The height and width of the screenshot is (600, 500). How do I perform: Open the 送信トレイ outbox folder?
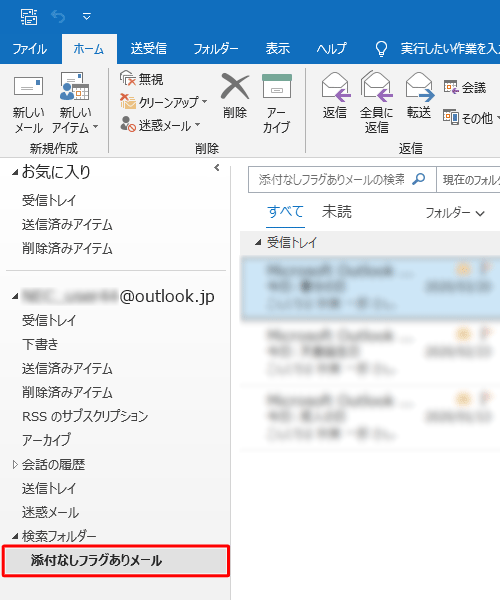point(49,488)
